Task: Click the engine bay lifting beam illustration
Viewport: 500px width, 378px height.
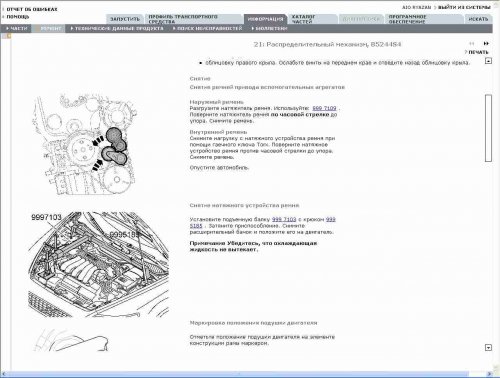Action: tap(99, 264)
